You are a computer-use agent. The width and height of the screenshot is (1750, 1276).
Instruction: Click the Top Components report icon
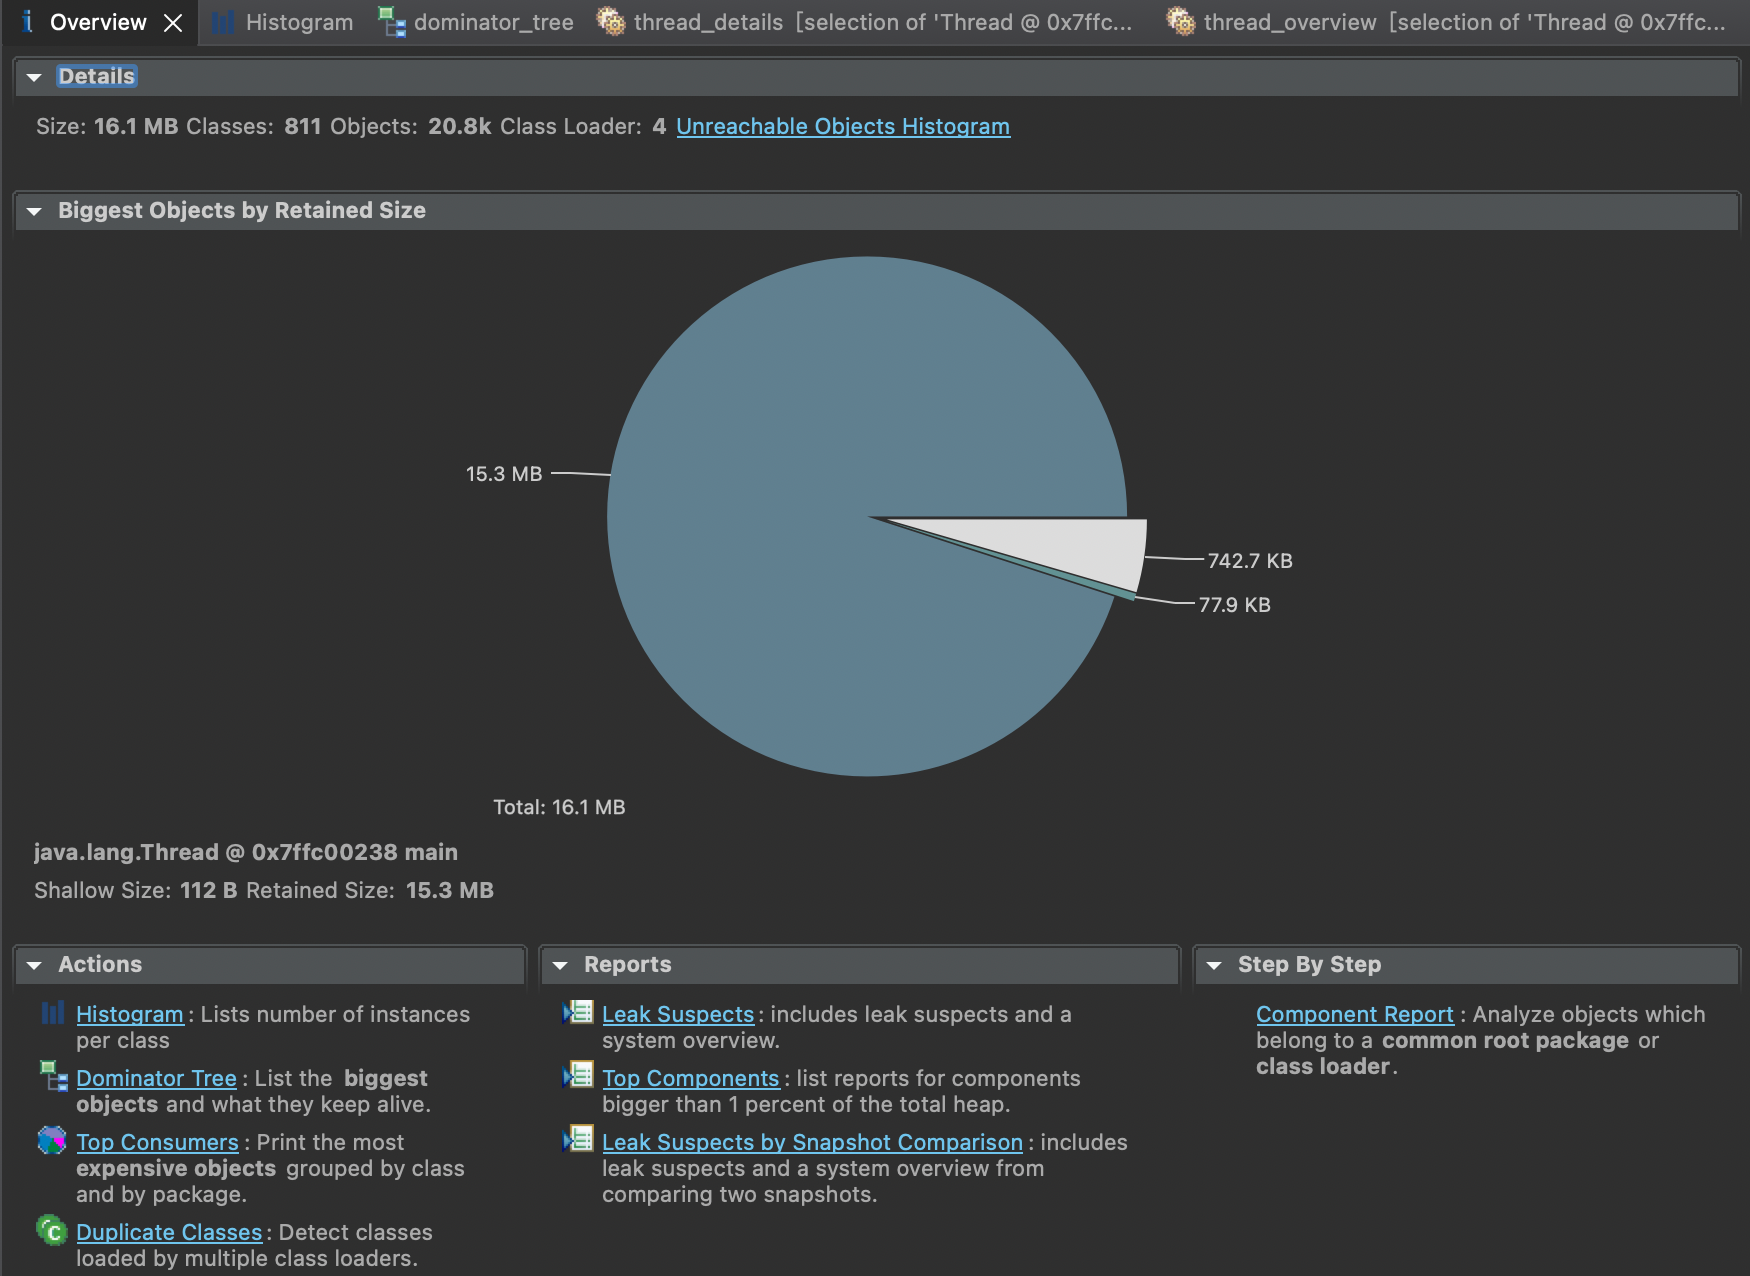click(578, 1076)
